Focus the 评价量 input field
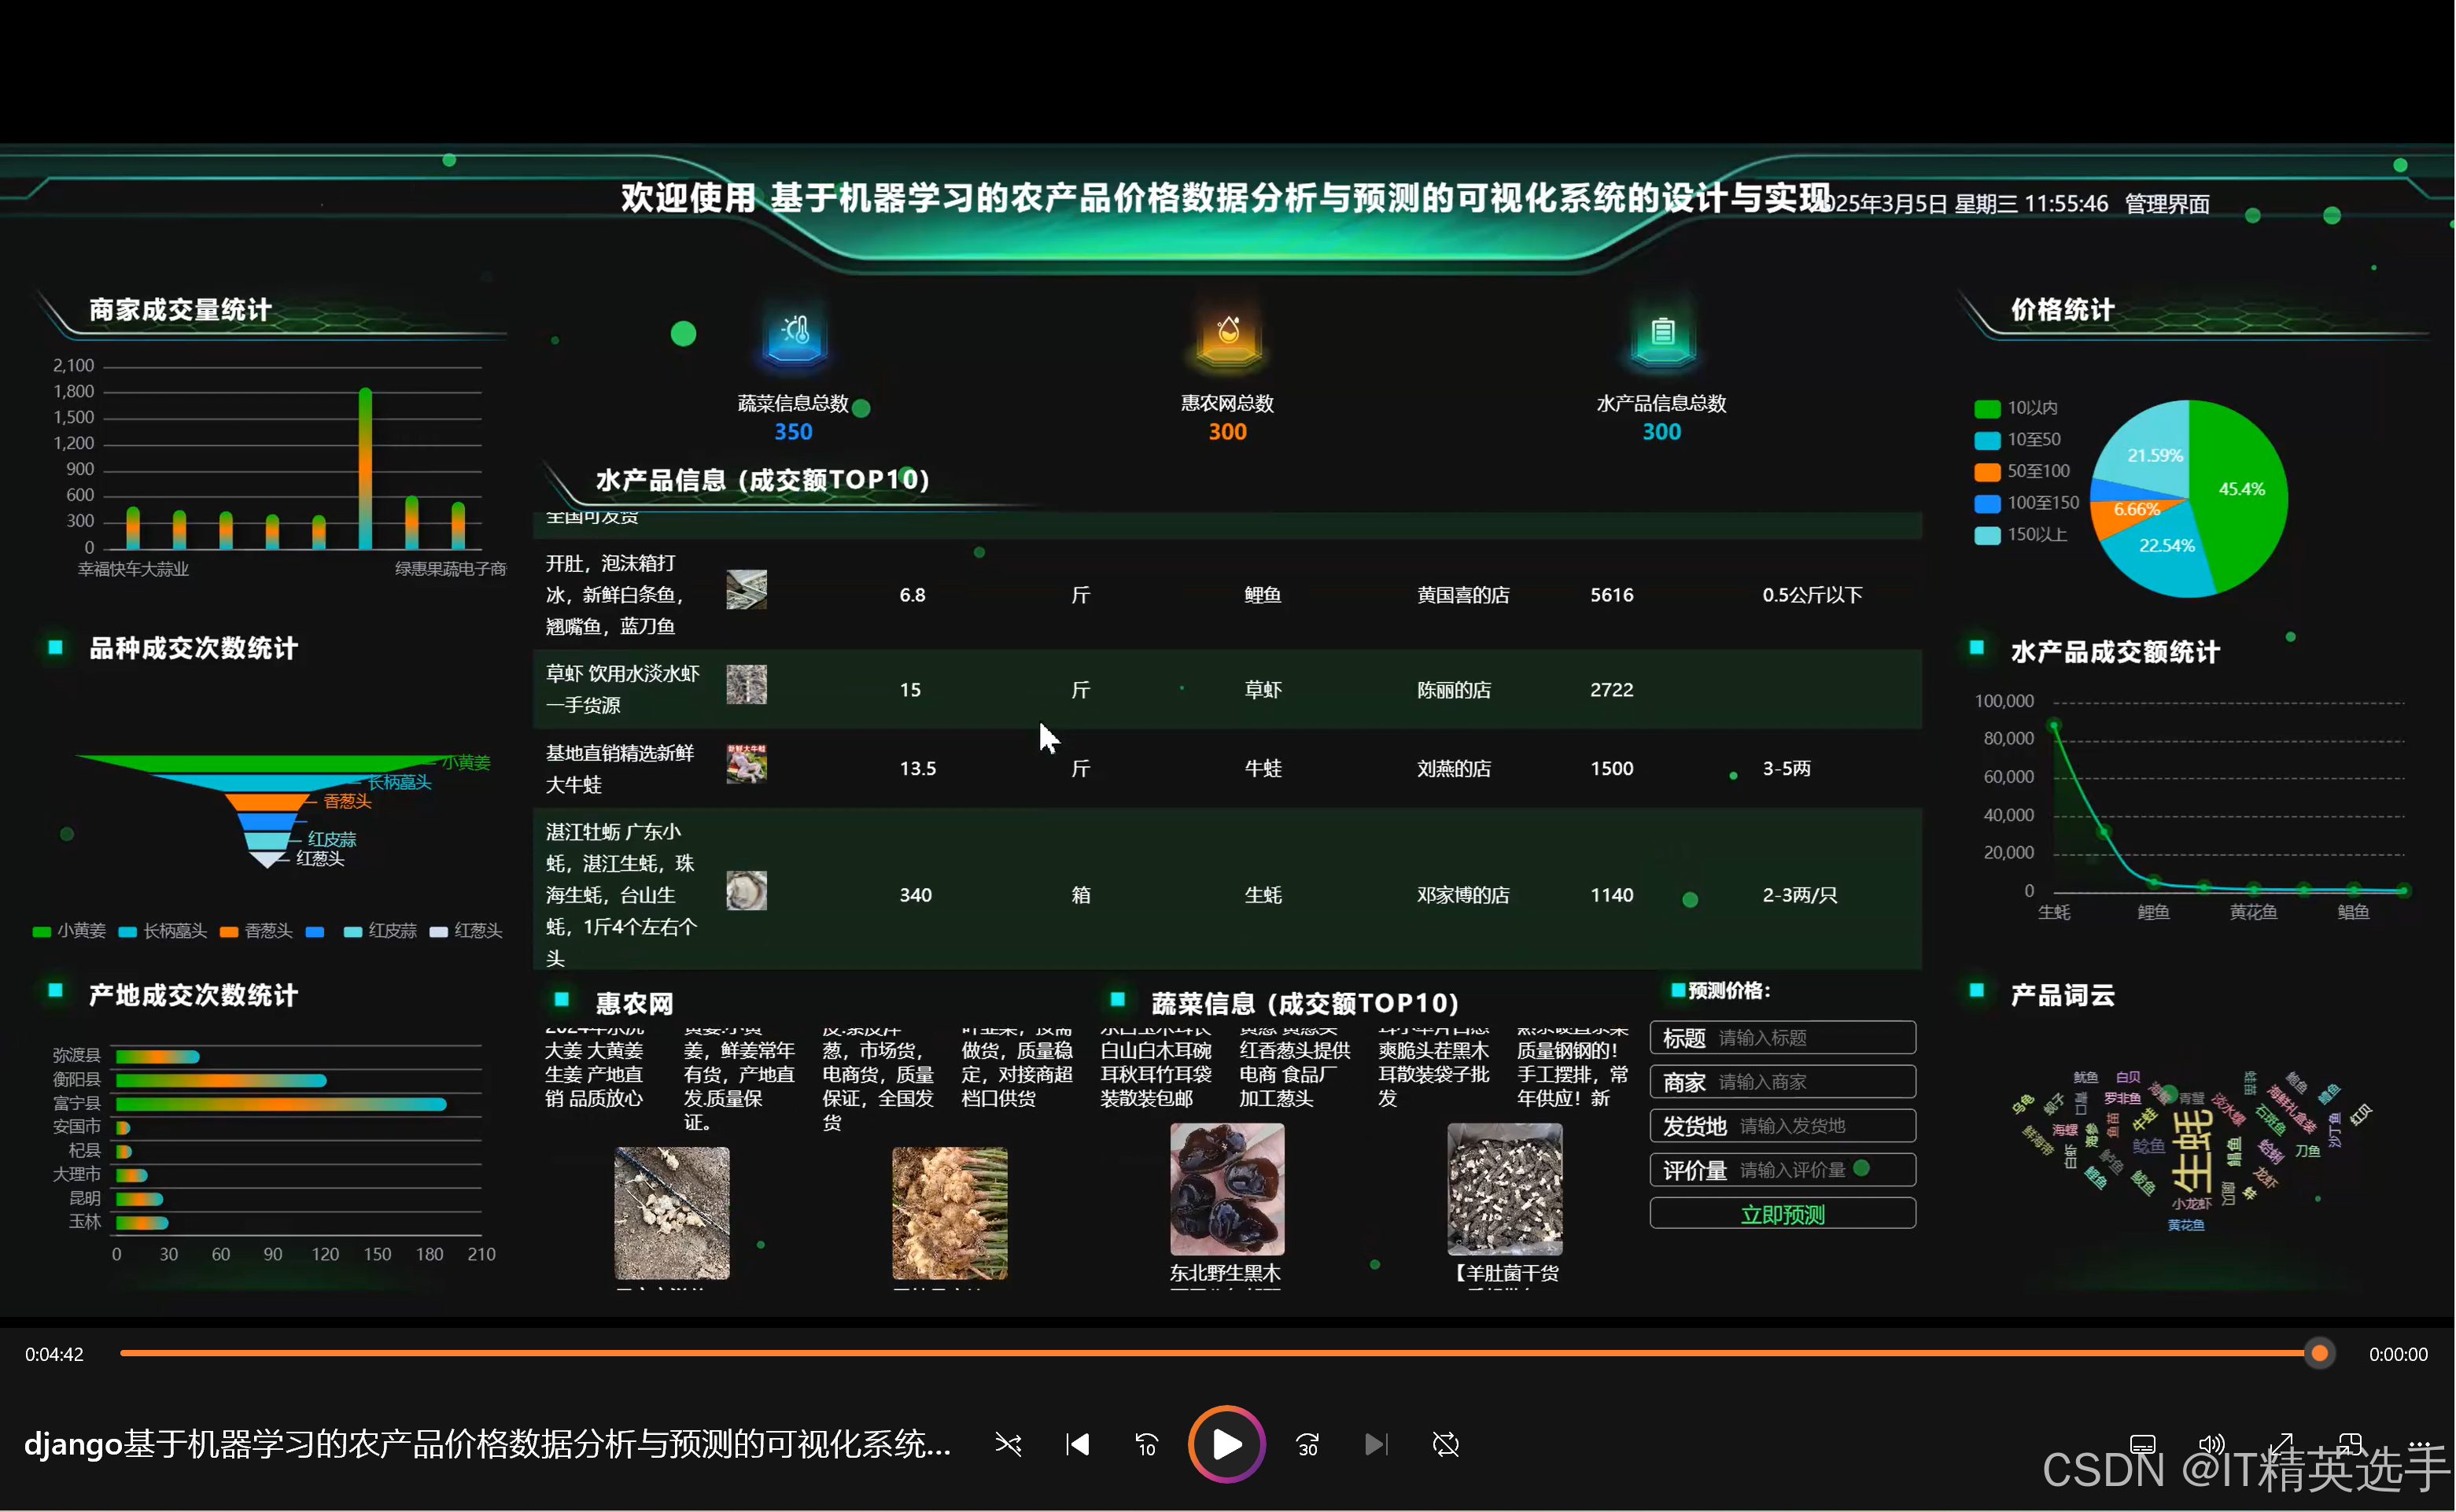Viewport: 2456px width, 1512px height. pos(1782,1170)
